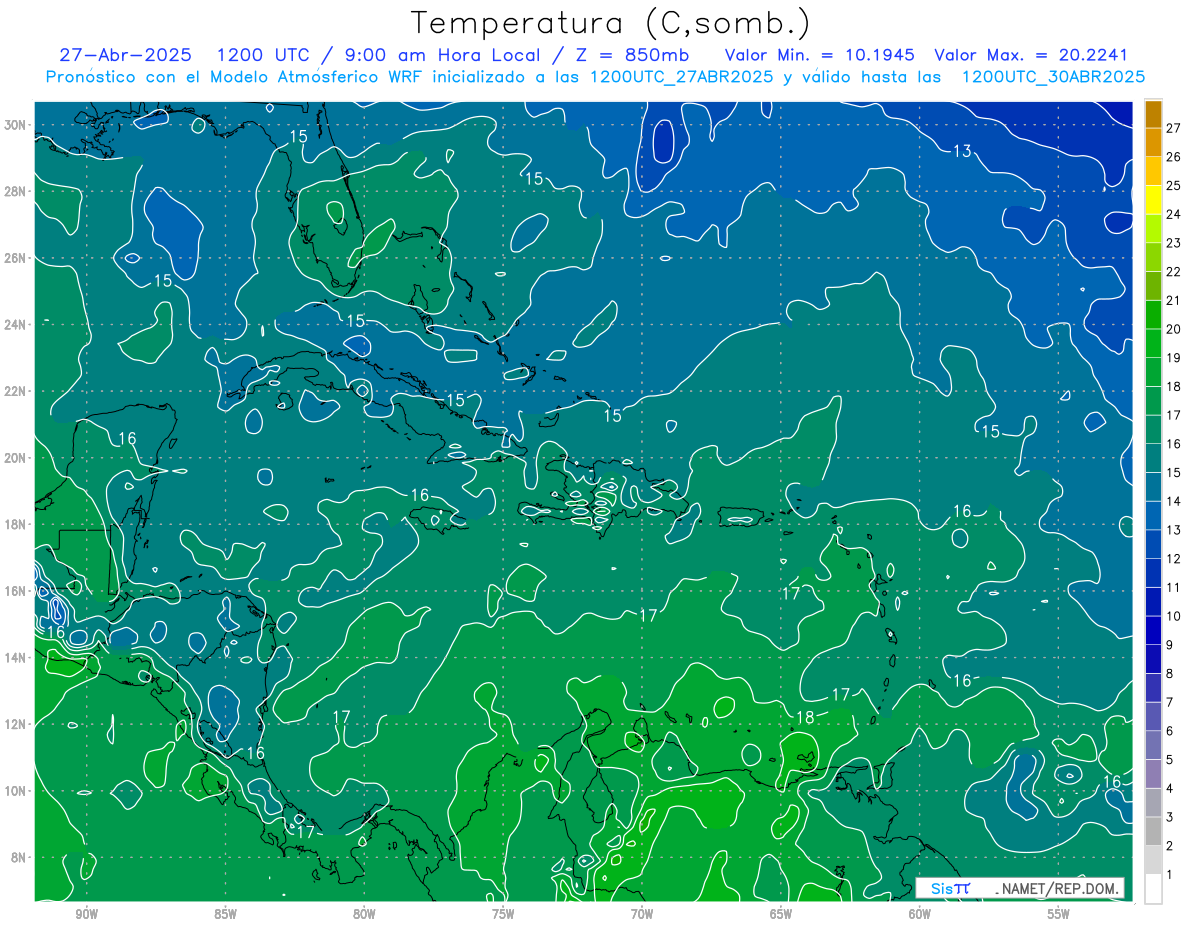The width and height of the screenshot is (1200, 927).
Task: Click the color scale label "20"
Action: (1174, 329)
